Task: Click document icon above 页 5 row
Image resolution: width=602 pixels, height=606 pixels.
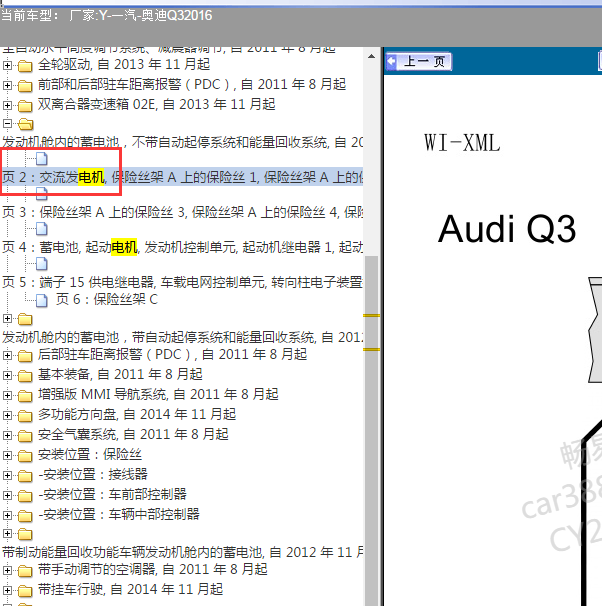Action: click(x=42, y=264)
